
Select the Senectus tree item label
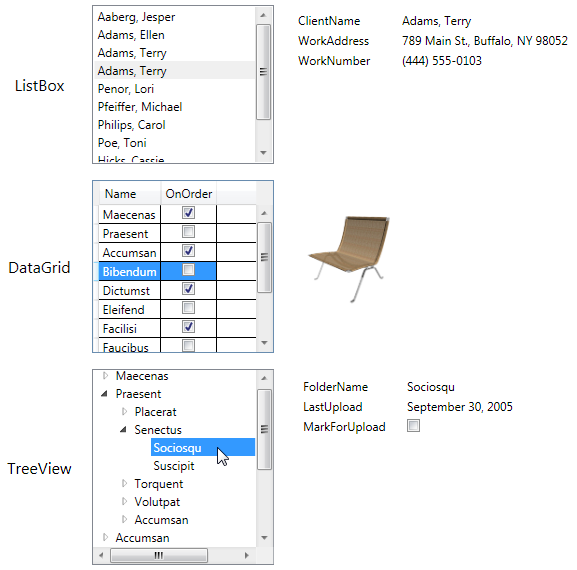click(x=158, y=430)
